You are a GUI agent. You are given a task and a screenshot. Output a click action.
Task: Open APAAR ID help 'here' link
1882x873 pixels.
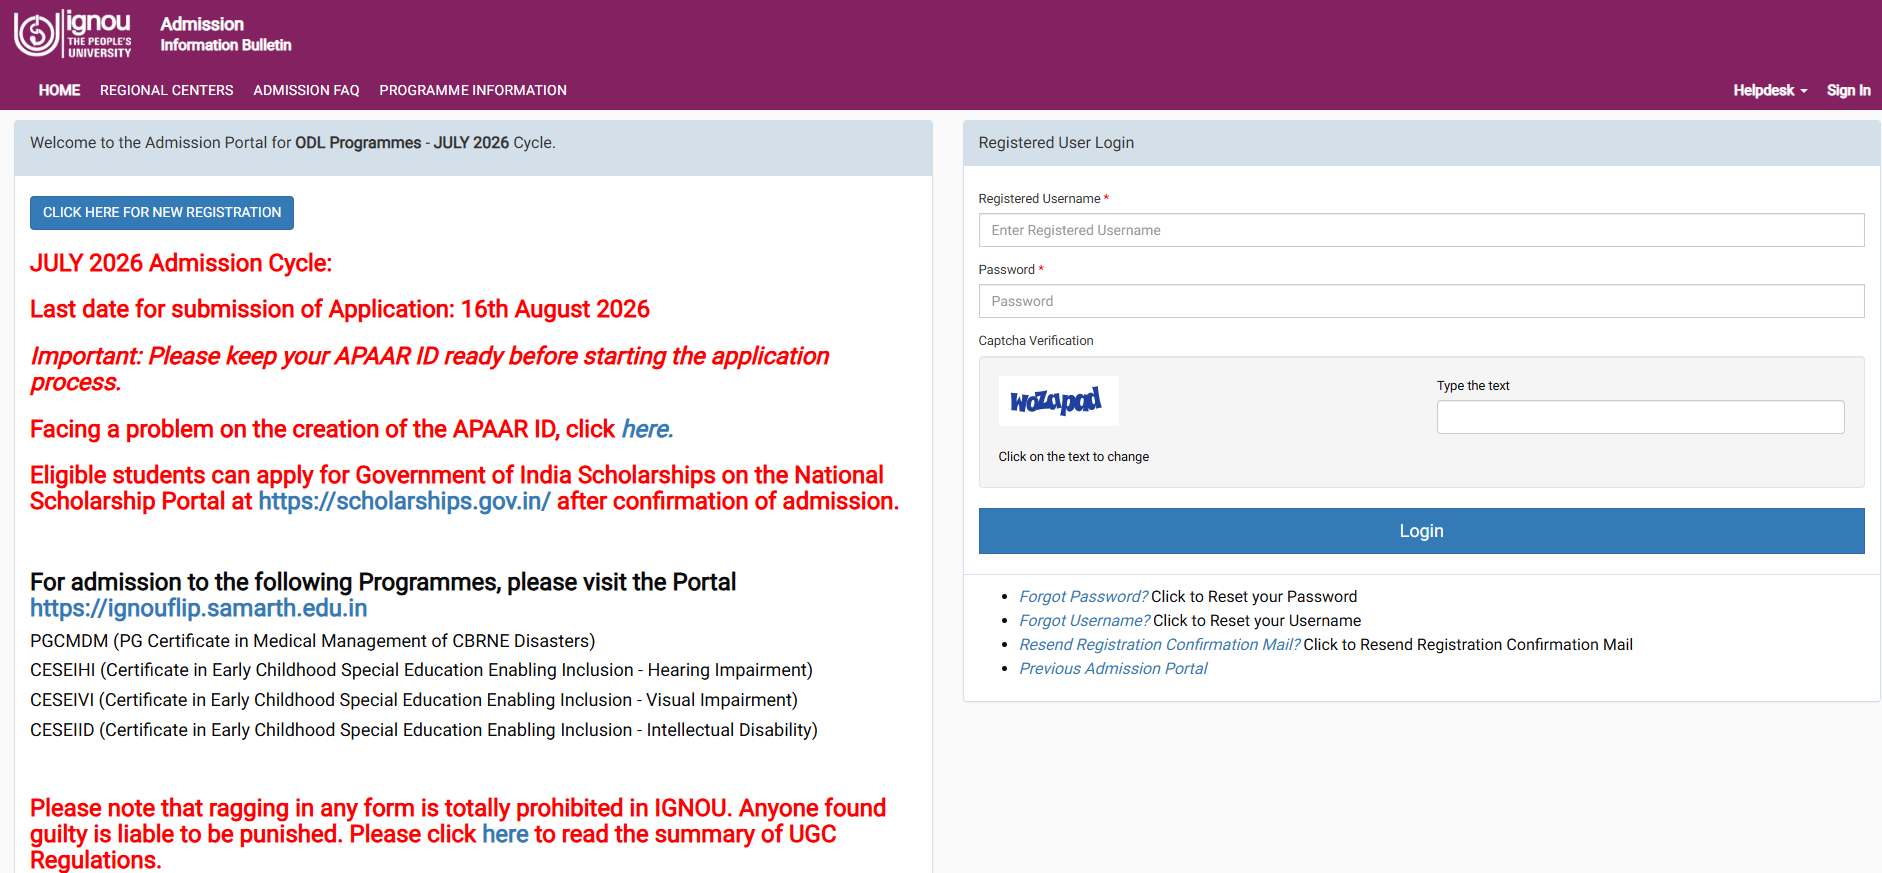647,429
